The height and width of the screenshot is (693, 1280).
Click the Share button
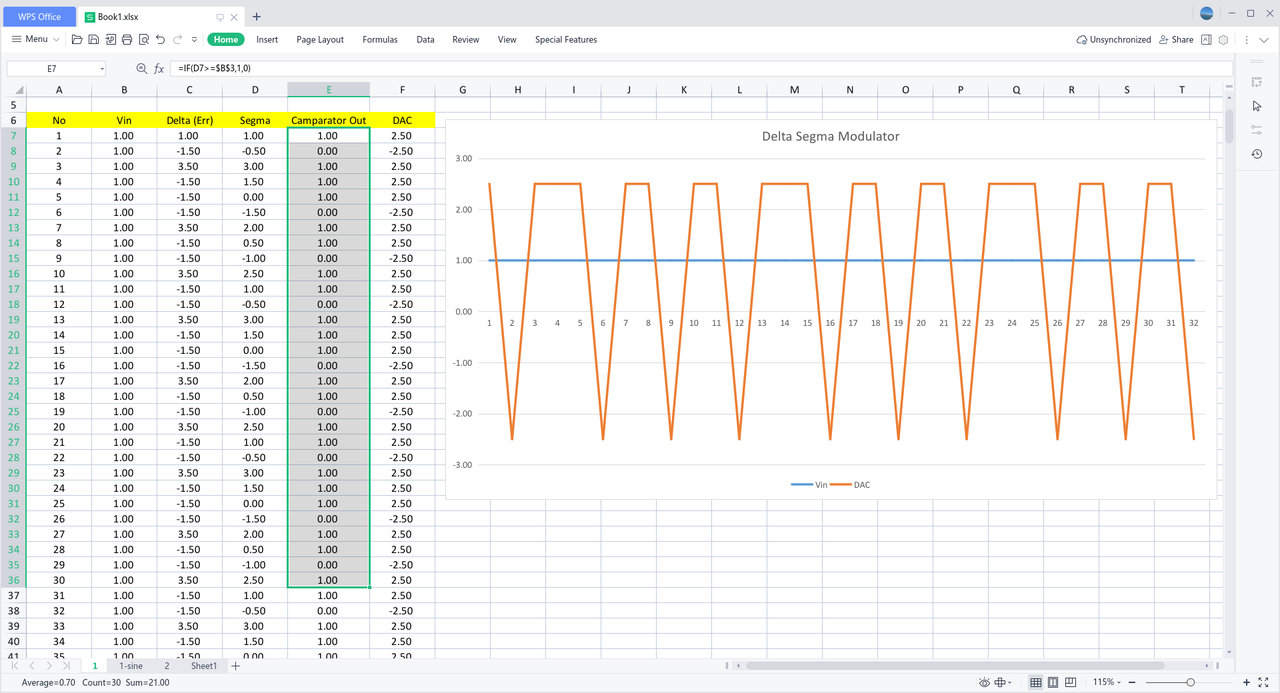pyautogui.click(x=1175, y=40)
